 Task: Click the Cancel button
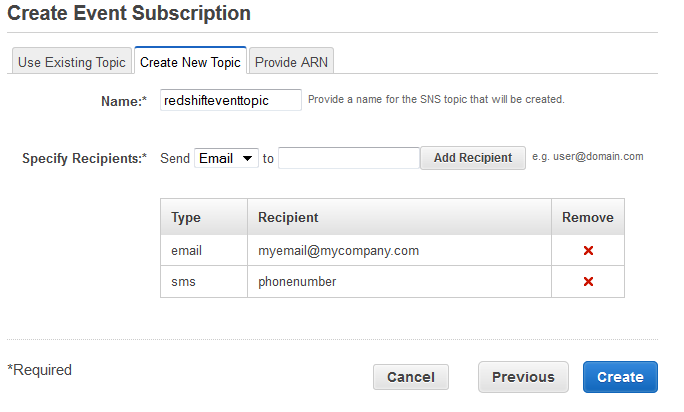411,377
